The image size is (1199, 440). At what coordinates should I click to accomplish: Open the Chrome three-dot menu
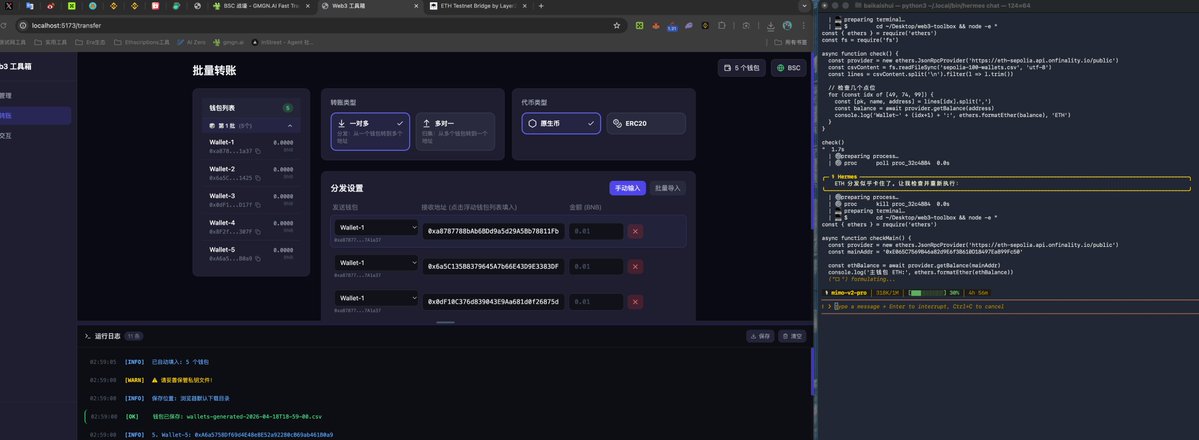coord(804,25)
